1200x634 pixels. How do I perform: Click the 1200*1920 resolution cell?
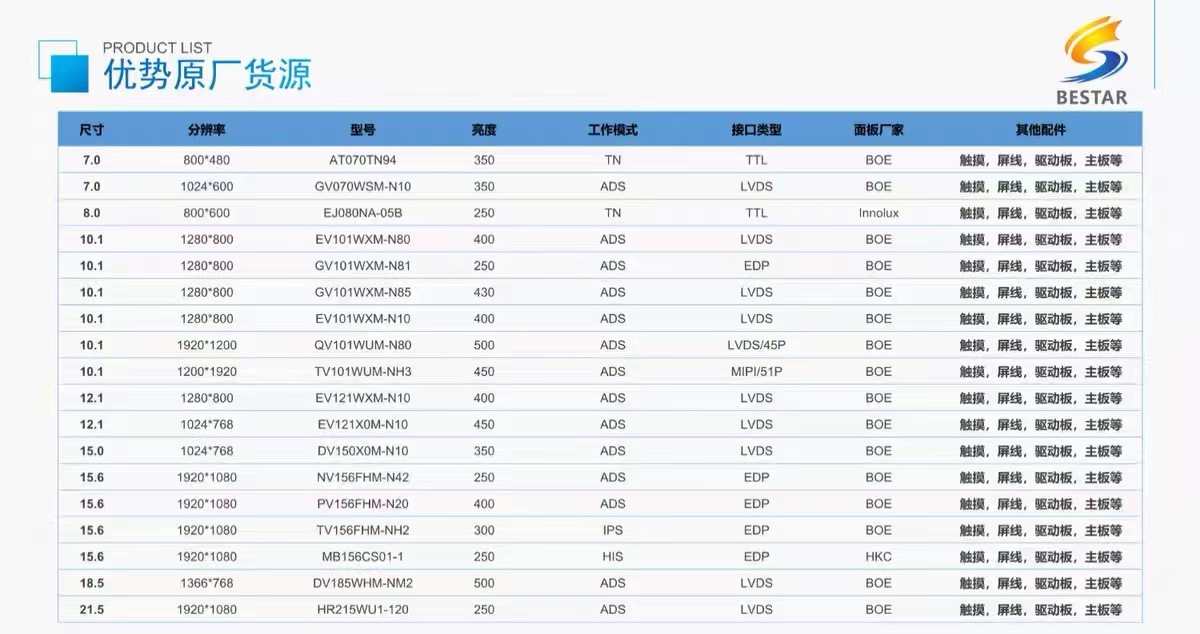pos(207,372)
